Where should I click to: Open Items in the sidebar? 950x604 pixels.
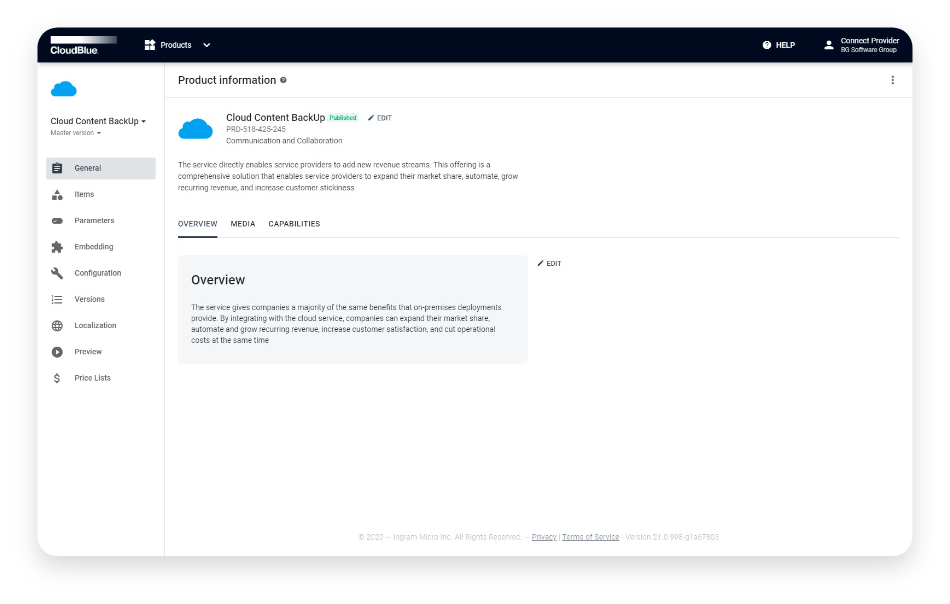tap(84, 194)
